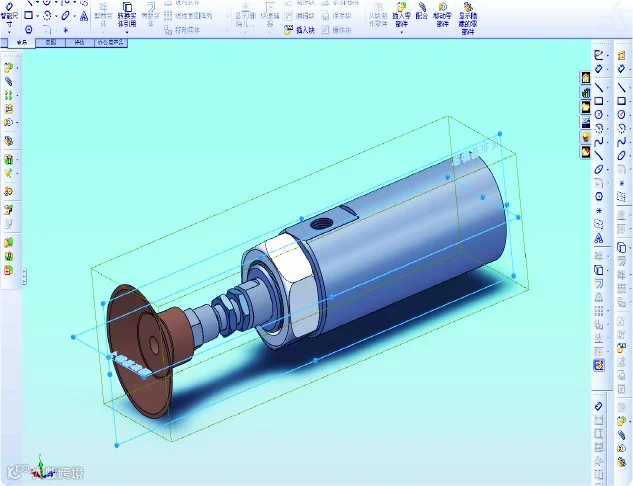Viewport: 633px width, 486px height.
Task: Expand the ribbon rectangle tool dropdown arrow
Action: pos(37,16)
